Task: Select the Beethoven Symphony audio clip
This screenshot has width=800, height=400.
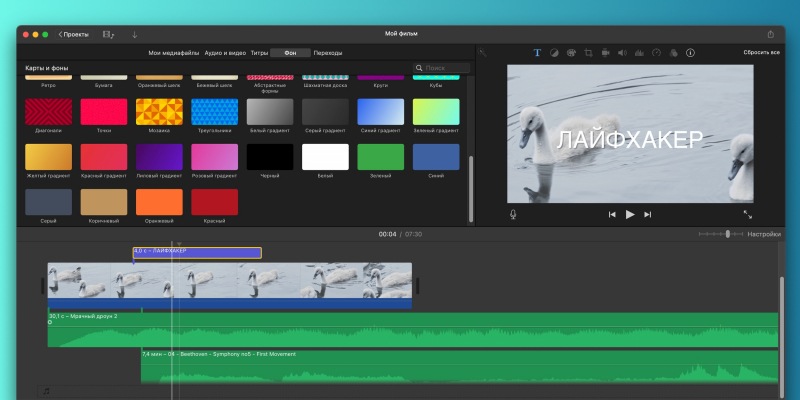Action: click(460, 366)
